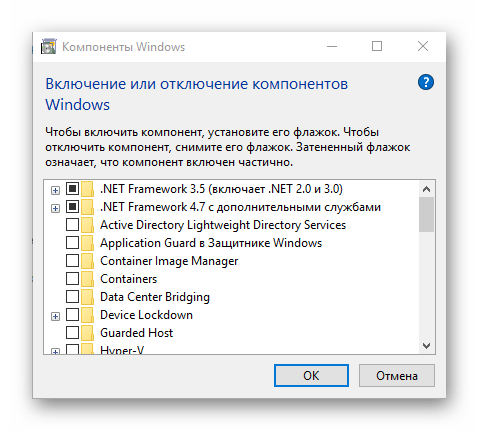Select the Guarded Host label
478x431 pixels.
[x=136, y=333]
